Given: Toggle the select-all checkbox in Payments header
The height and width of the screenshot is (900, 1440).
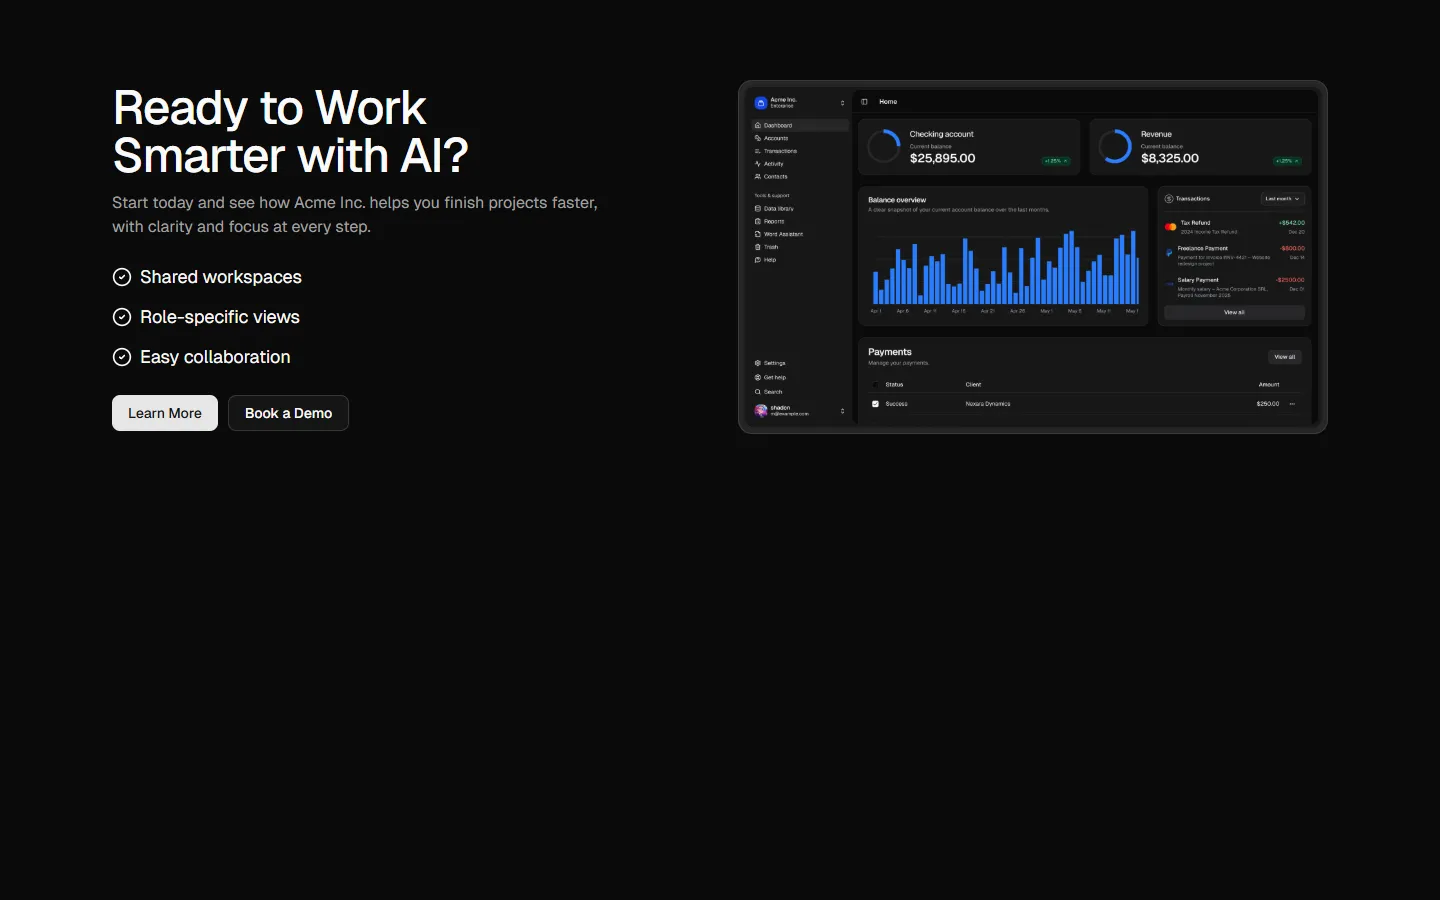Looking at the screenshot, I should pos(875,385).
